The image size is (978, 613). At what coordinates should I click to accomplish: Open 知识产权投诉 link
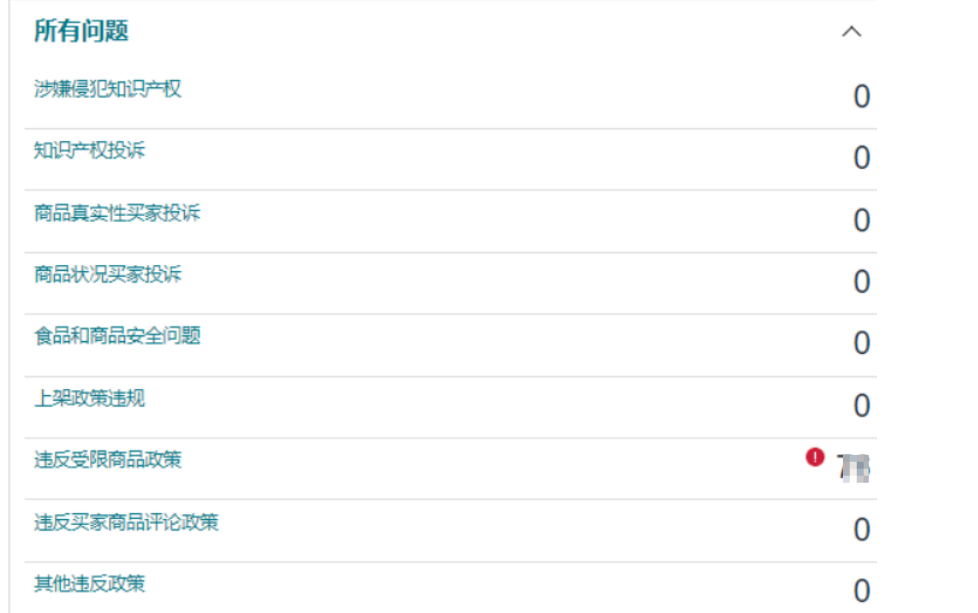pyautogui.click(x=89, y=150)
